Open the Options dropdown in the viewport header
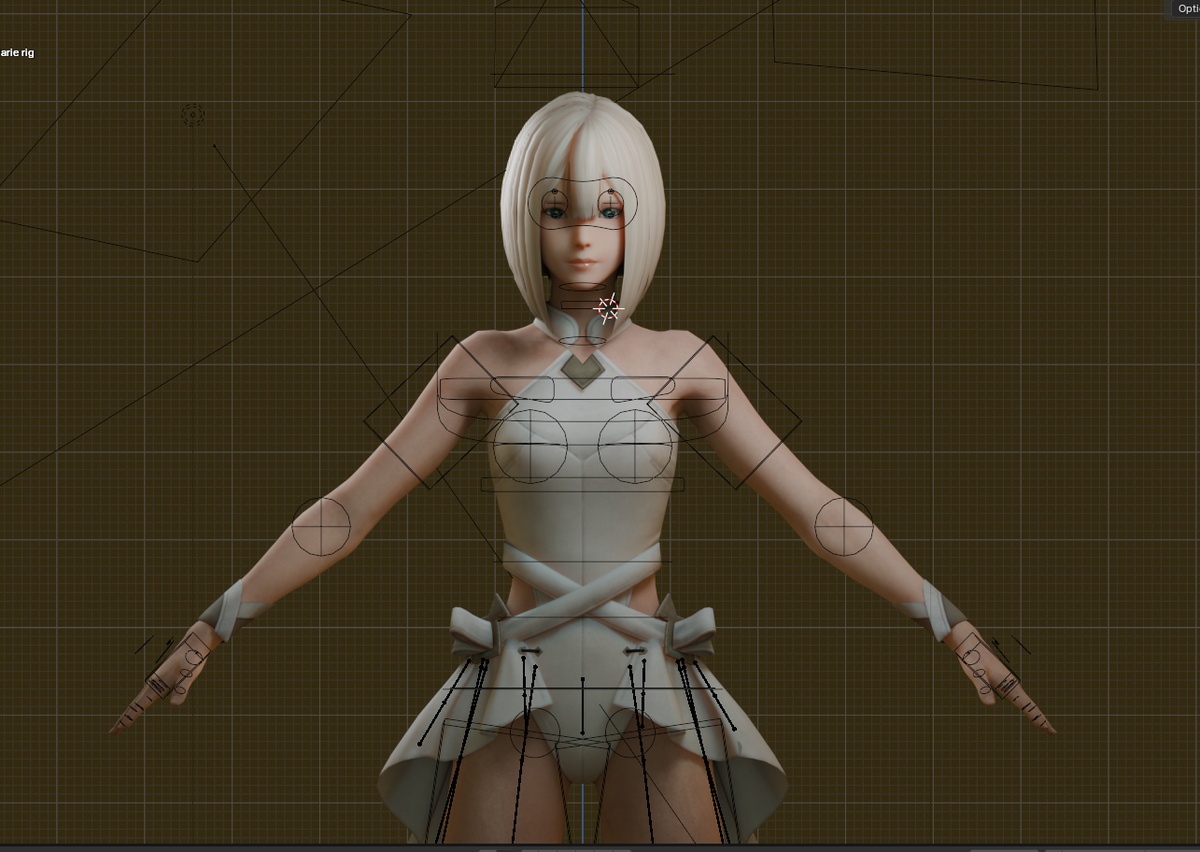 point(1186,9)
